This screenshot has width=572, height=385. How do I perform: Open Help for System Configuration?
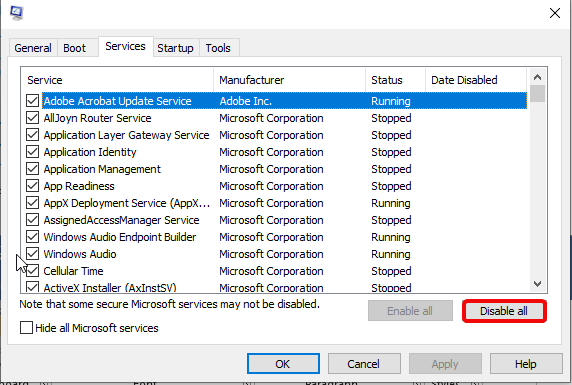pyautogui.click(x=526, y=364)
